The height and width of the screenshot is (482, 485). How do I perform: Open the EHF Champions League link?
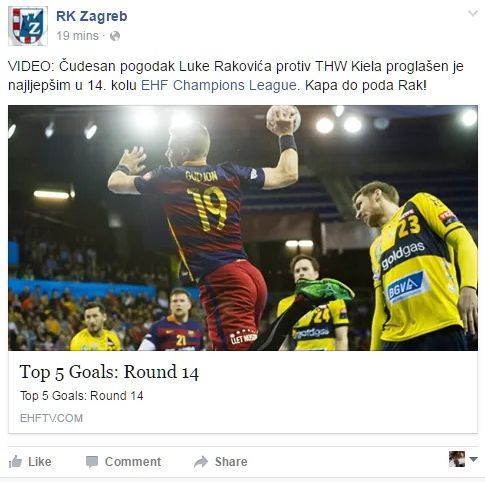click(x=218, y=85)
